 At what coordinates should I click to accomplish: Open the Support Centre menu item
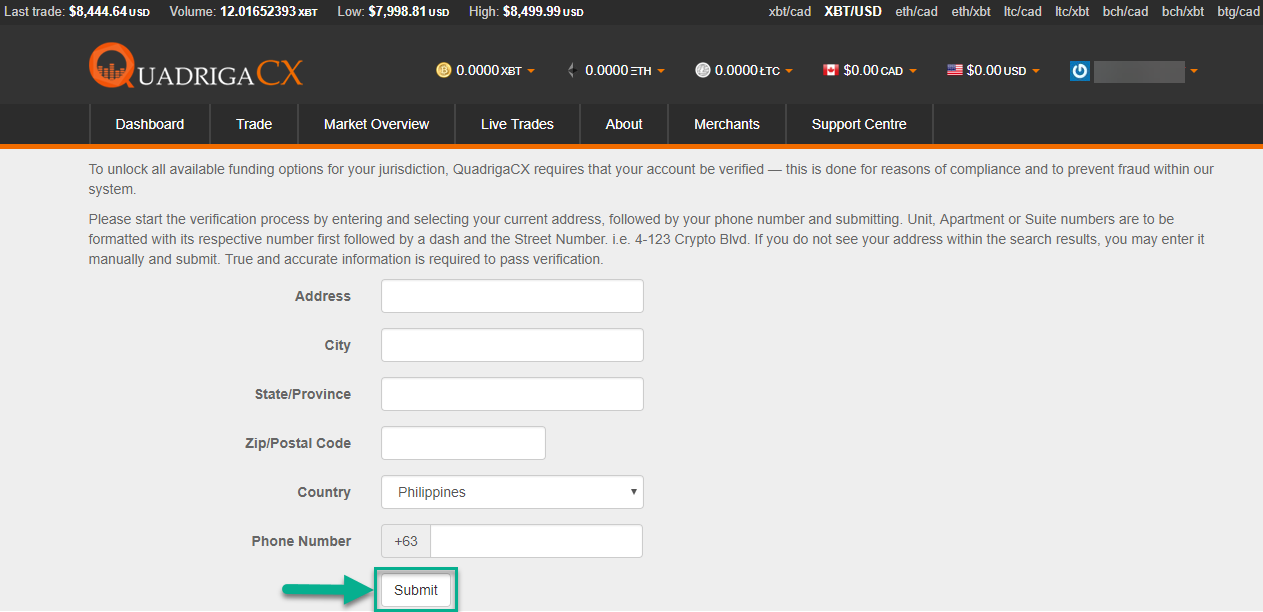(x=859, y=124)
